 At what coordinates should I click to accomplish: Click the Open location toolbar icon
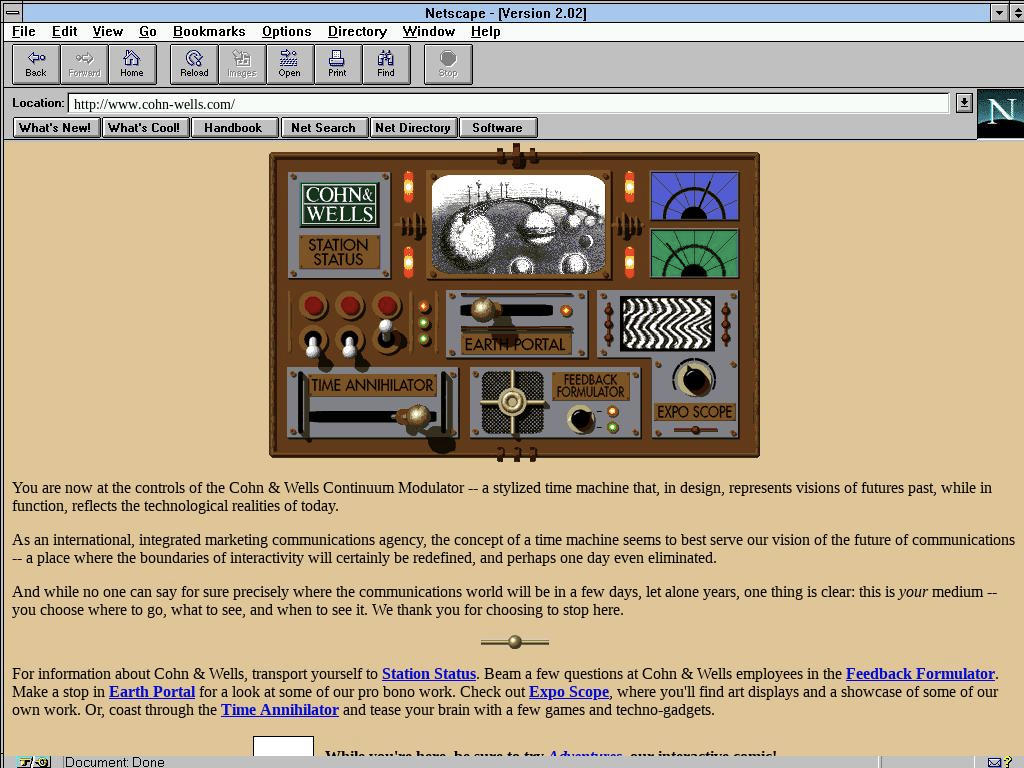(x=289, y=64)
